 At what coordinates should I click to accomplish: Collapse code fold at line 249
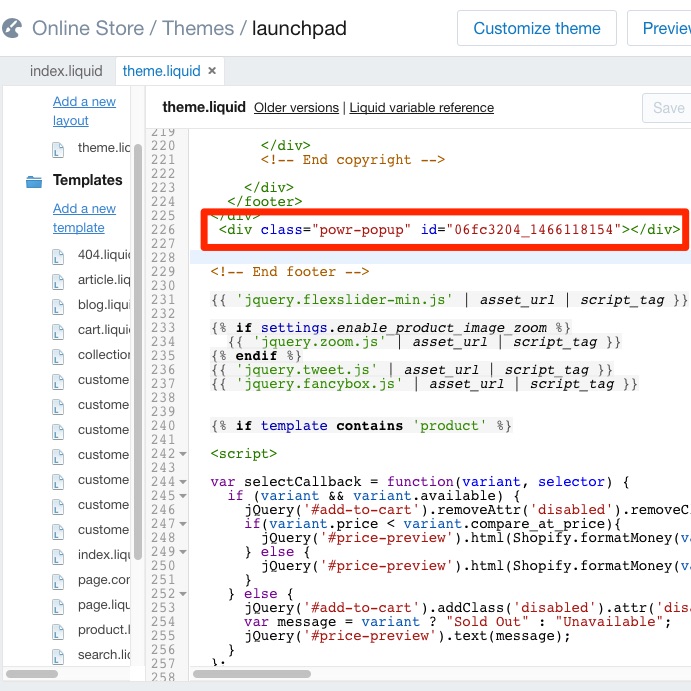point(183,552)
